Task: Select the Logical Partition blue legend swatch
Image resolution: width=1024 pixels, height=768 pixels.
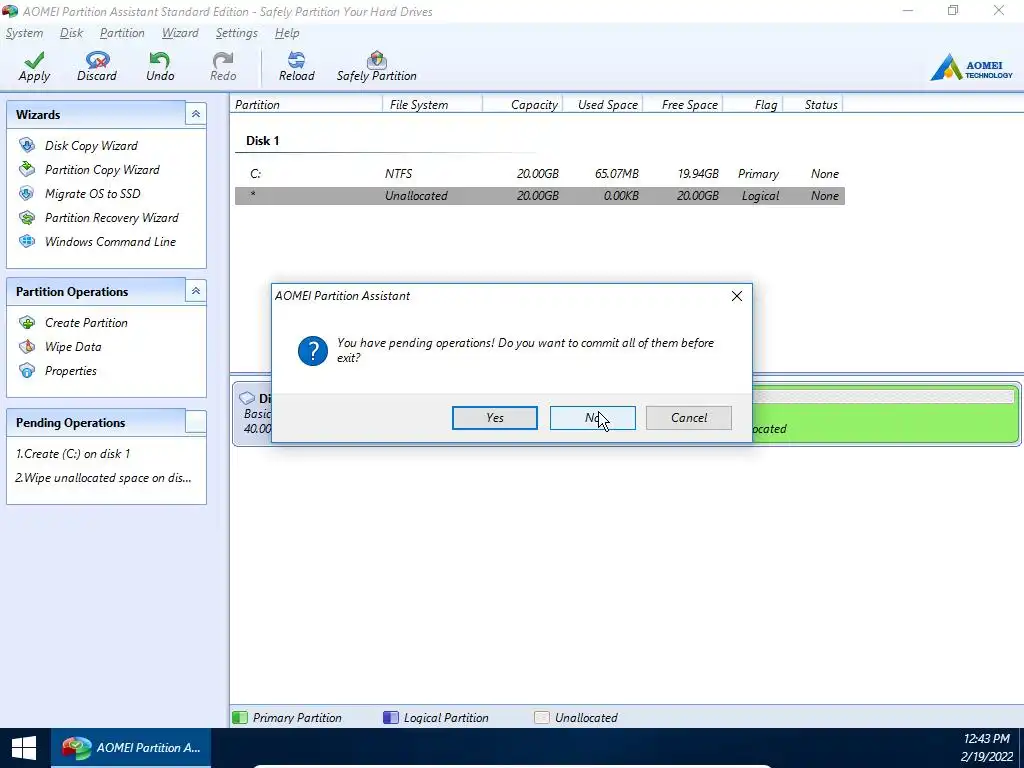Action: [391, 718]
